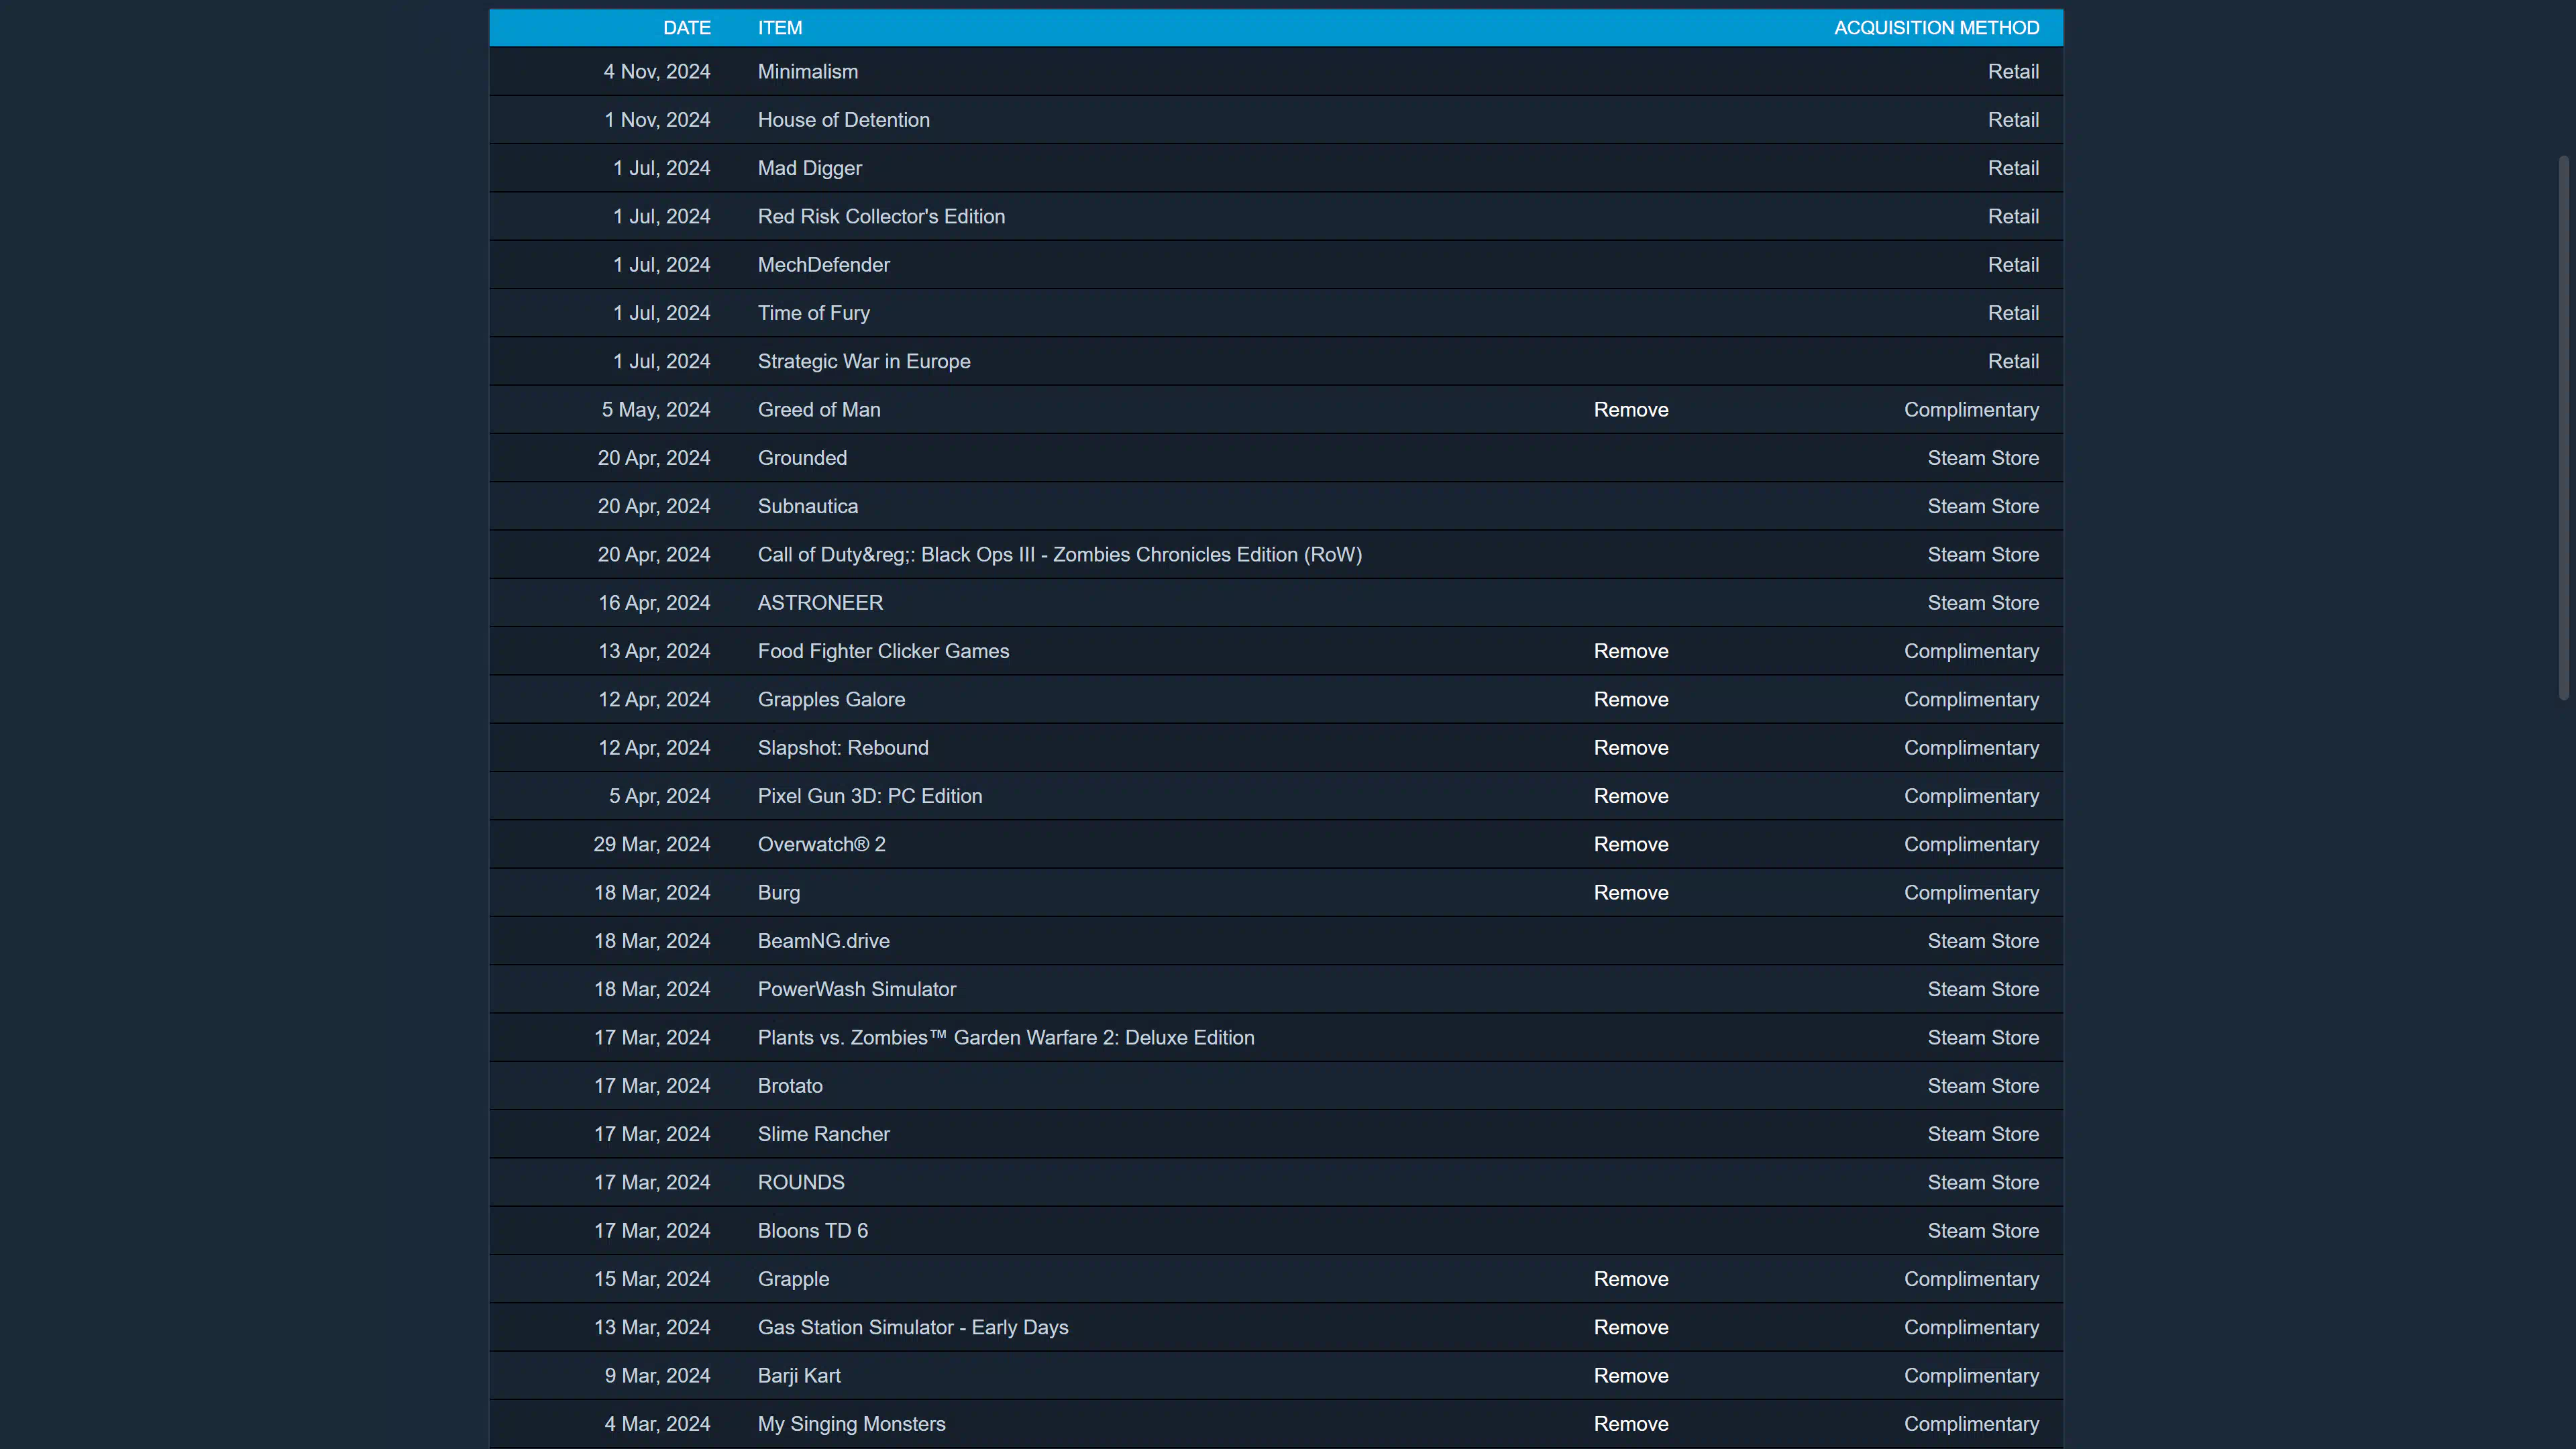The width and height of the screenshot is (2576, 1449).
Task: Click Complimentary in the Barji Kart row
Action: (1971, 1376)
